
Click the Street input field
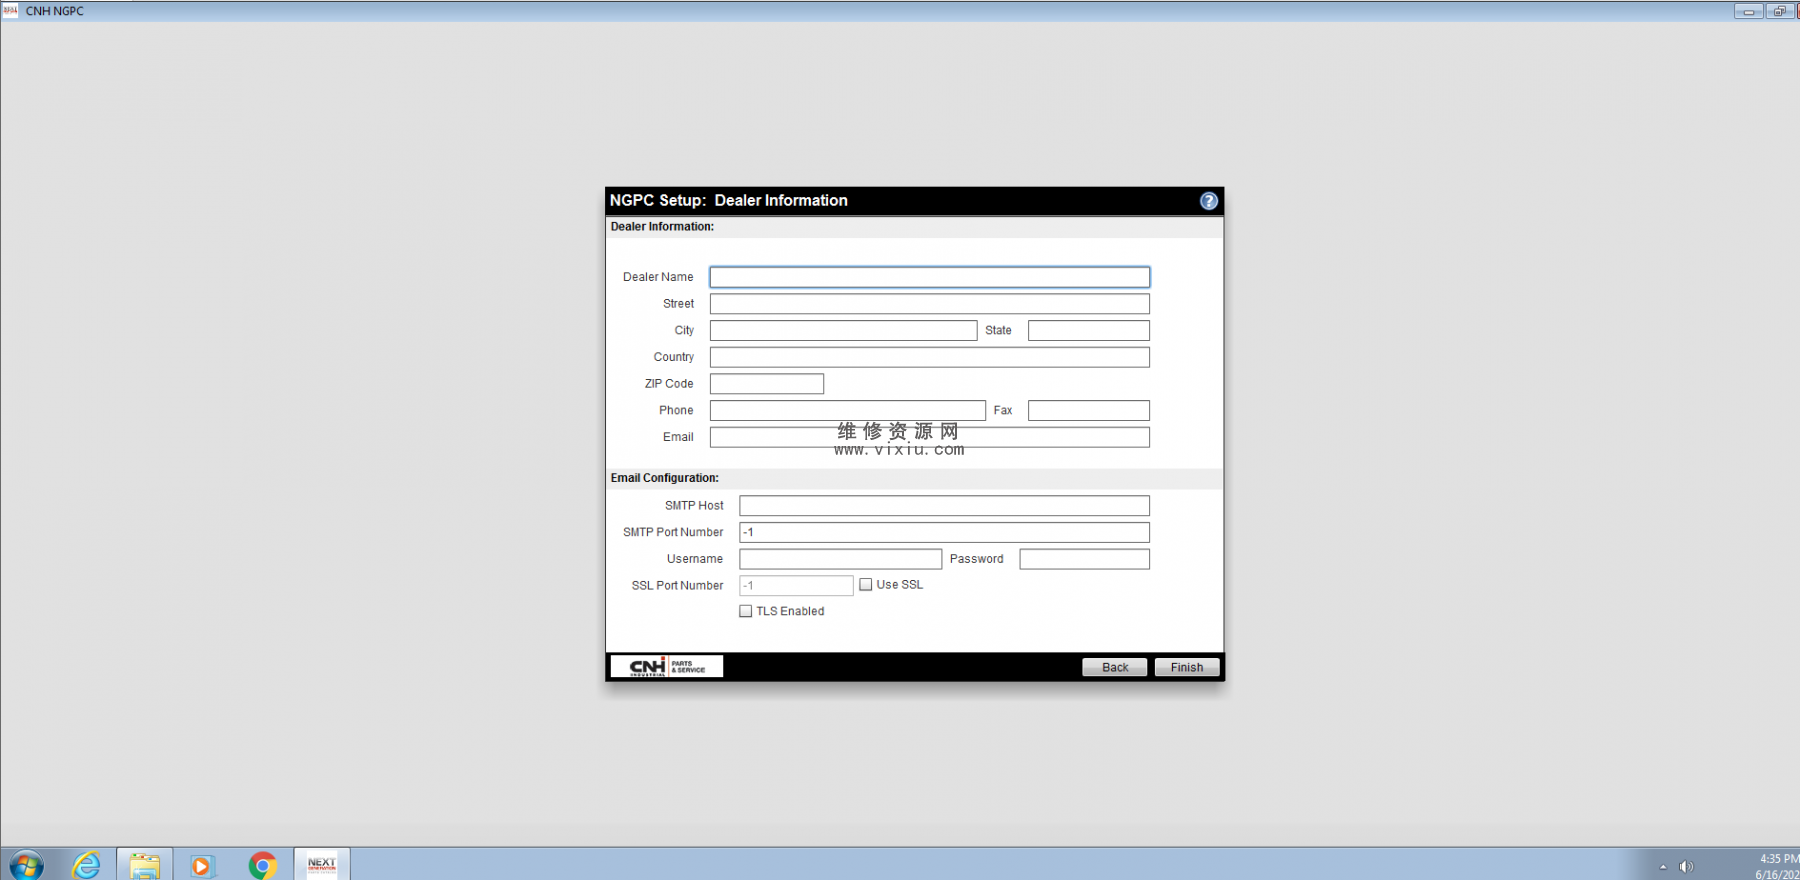coord(930,304)
